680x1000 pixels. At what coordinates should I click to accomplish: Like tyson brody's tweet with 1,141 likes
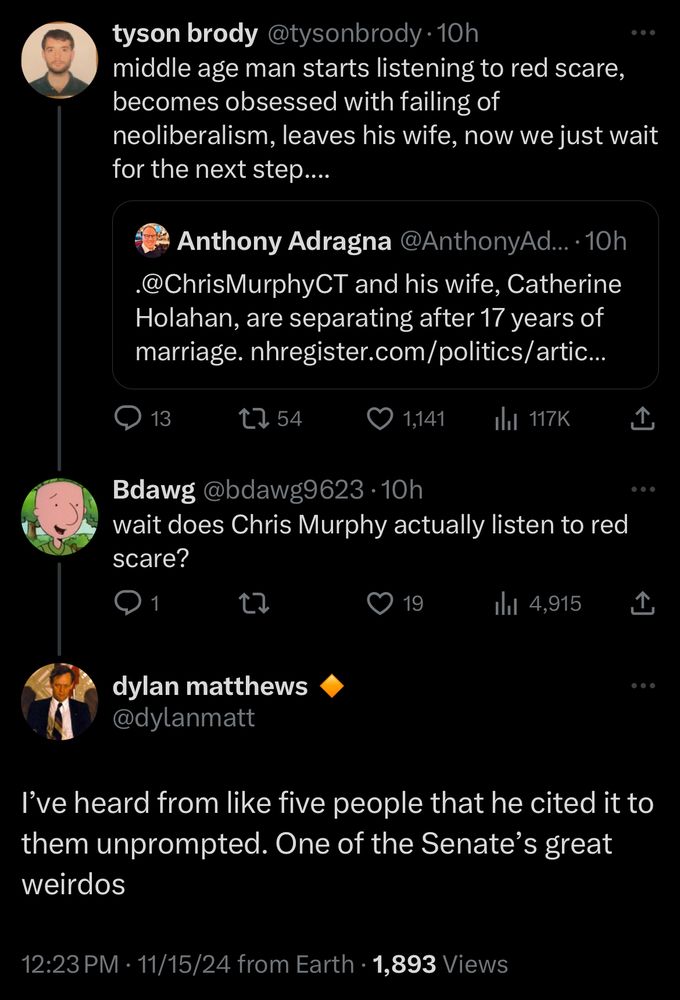(380, 418)
